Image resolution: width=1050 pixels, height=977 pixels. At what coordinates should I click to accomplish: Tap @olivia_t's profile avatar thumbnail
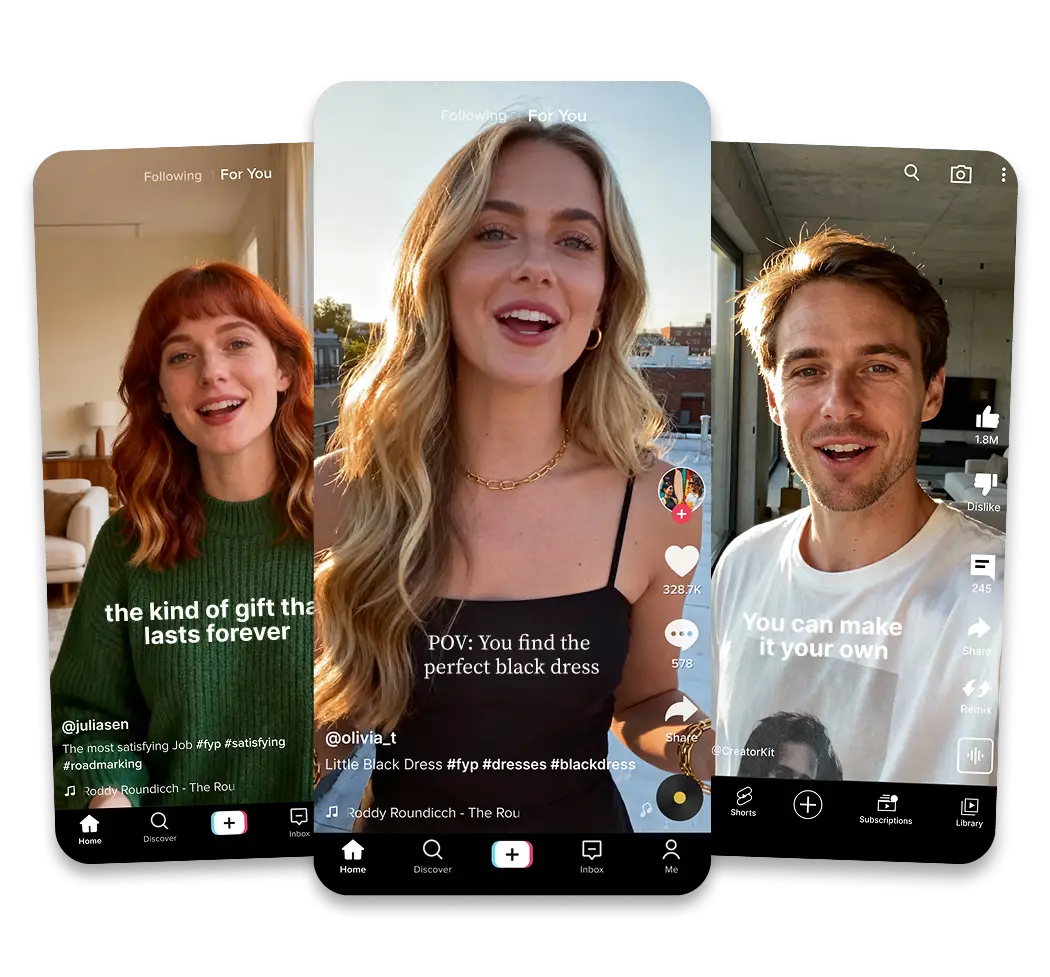click(x=679, y=490)
